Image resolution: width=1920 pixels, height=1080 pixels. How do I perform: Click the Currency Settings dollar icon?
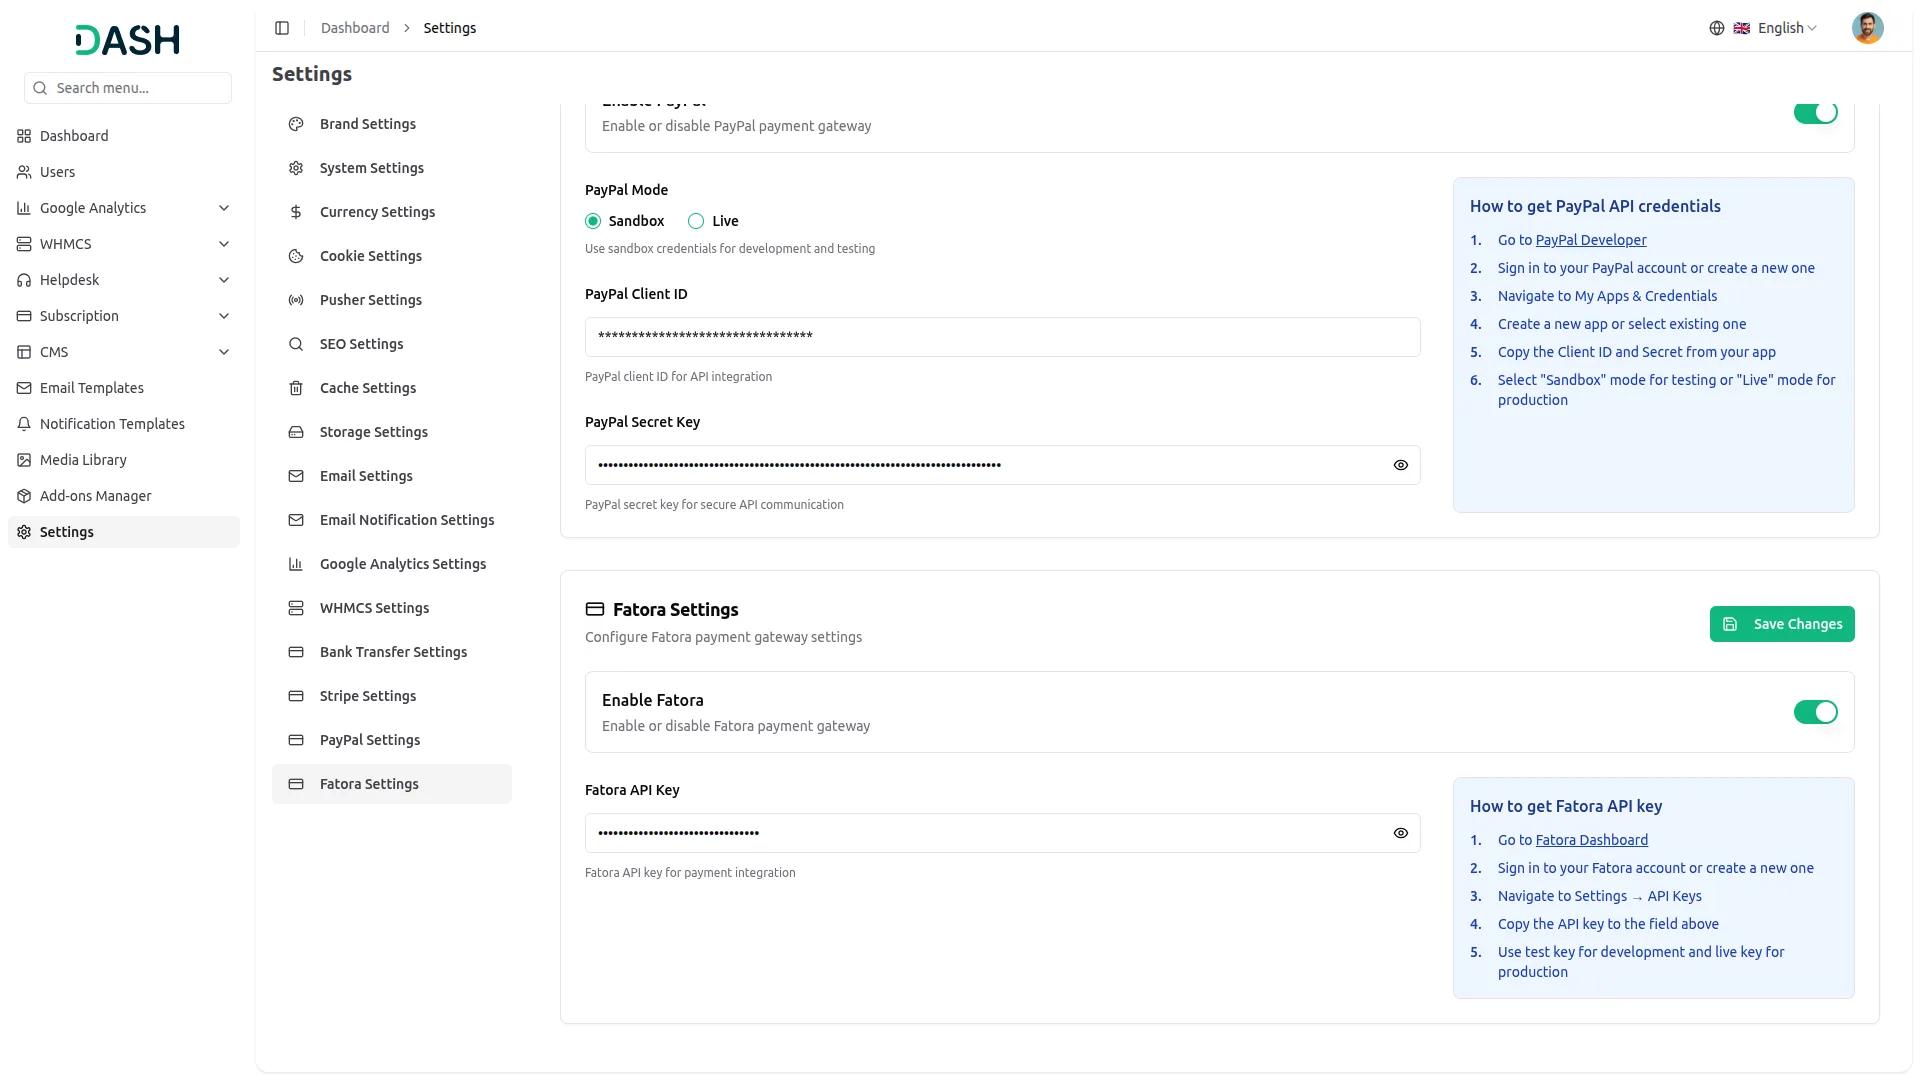coord(296,212)
